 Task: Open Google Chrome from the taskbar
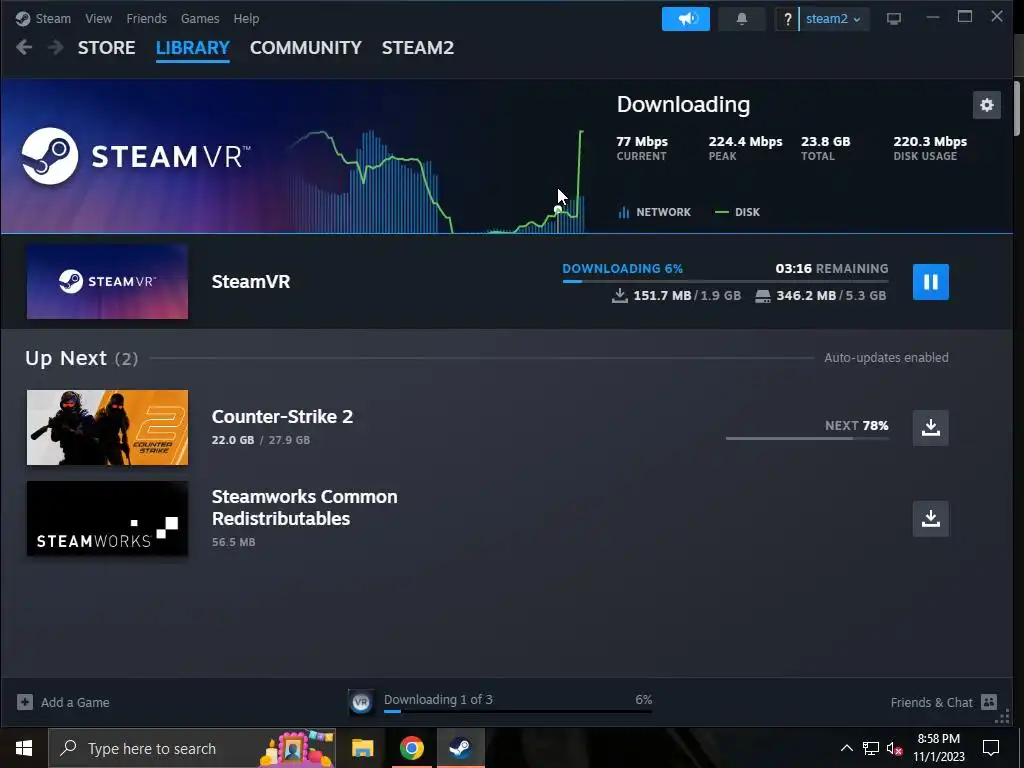pyautogui.click(x=411, y=748)
